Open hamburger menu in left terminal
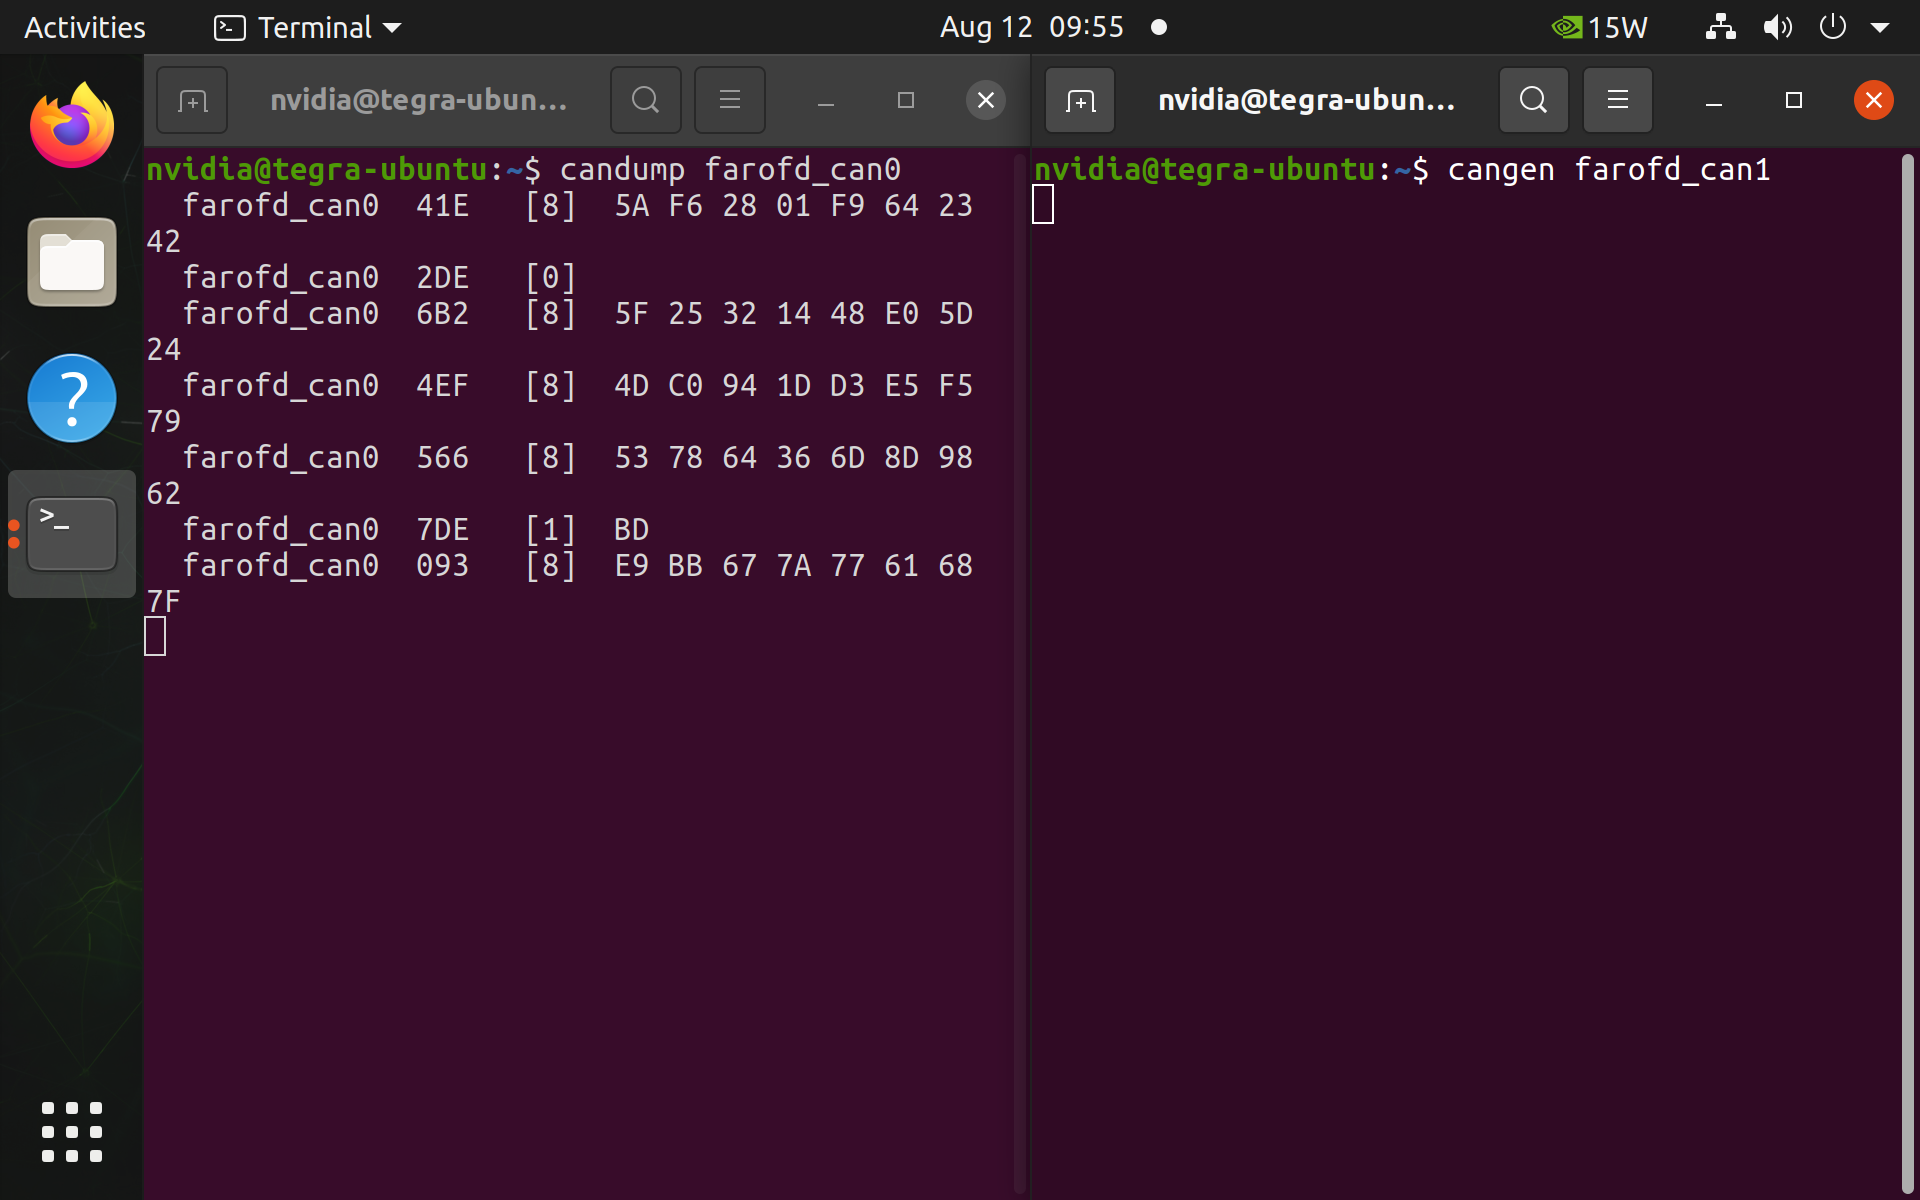The width and height of the screenshot is (1920, 1200). click(730, 100)
